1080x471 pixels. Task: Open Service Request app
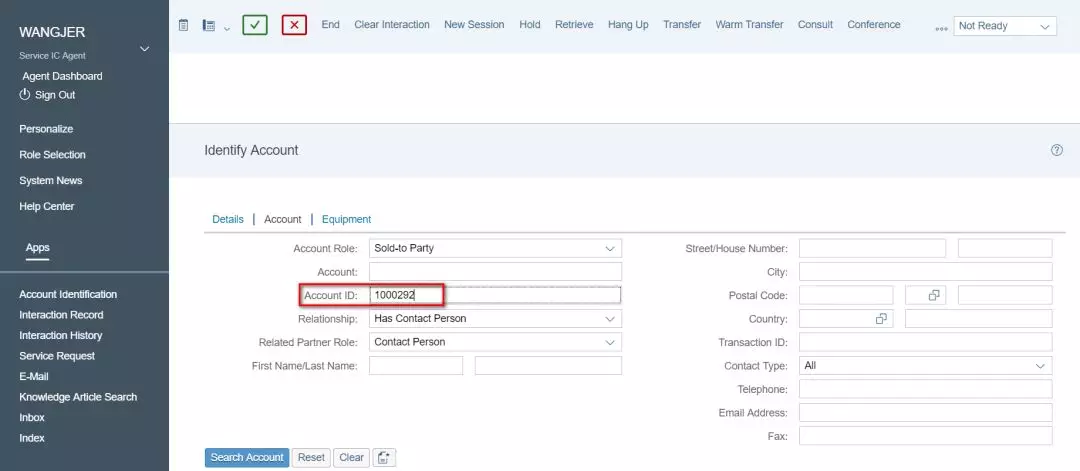57,356
